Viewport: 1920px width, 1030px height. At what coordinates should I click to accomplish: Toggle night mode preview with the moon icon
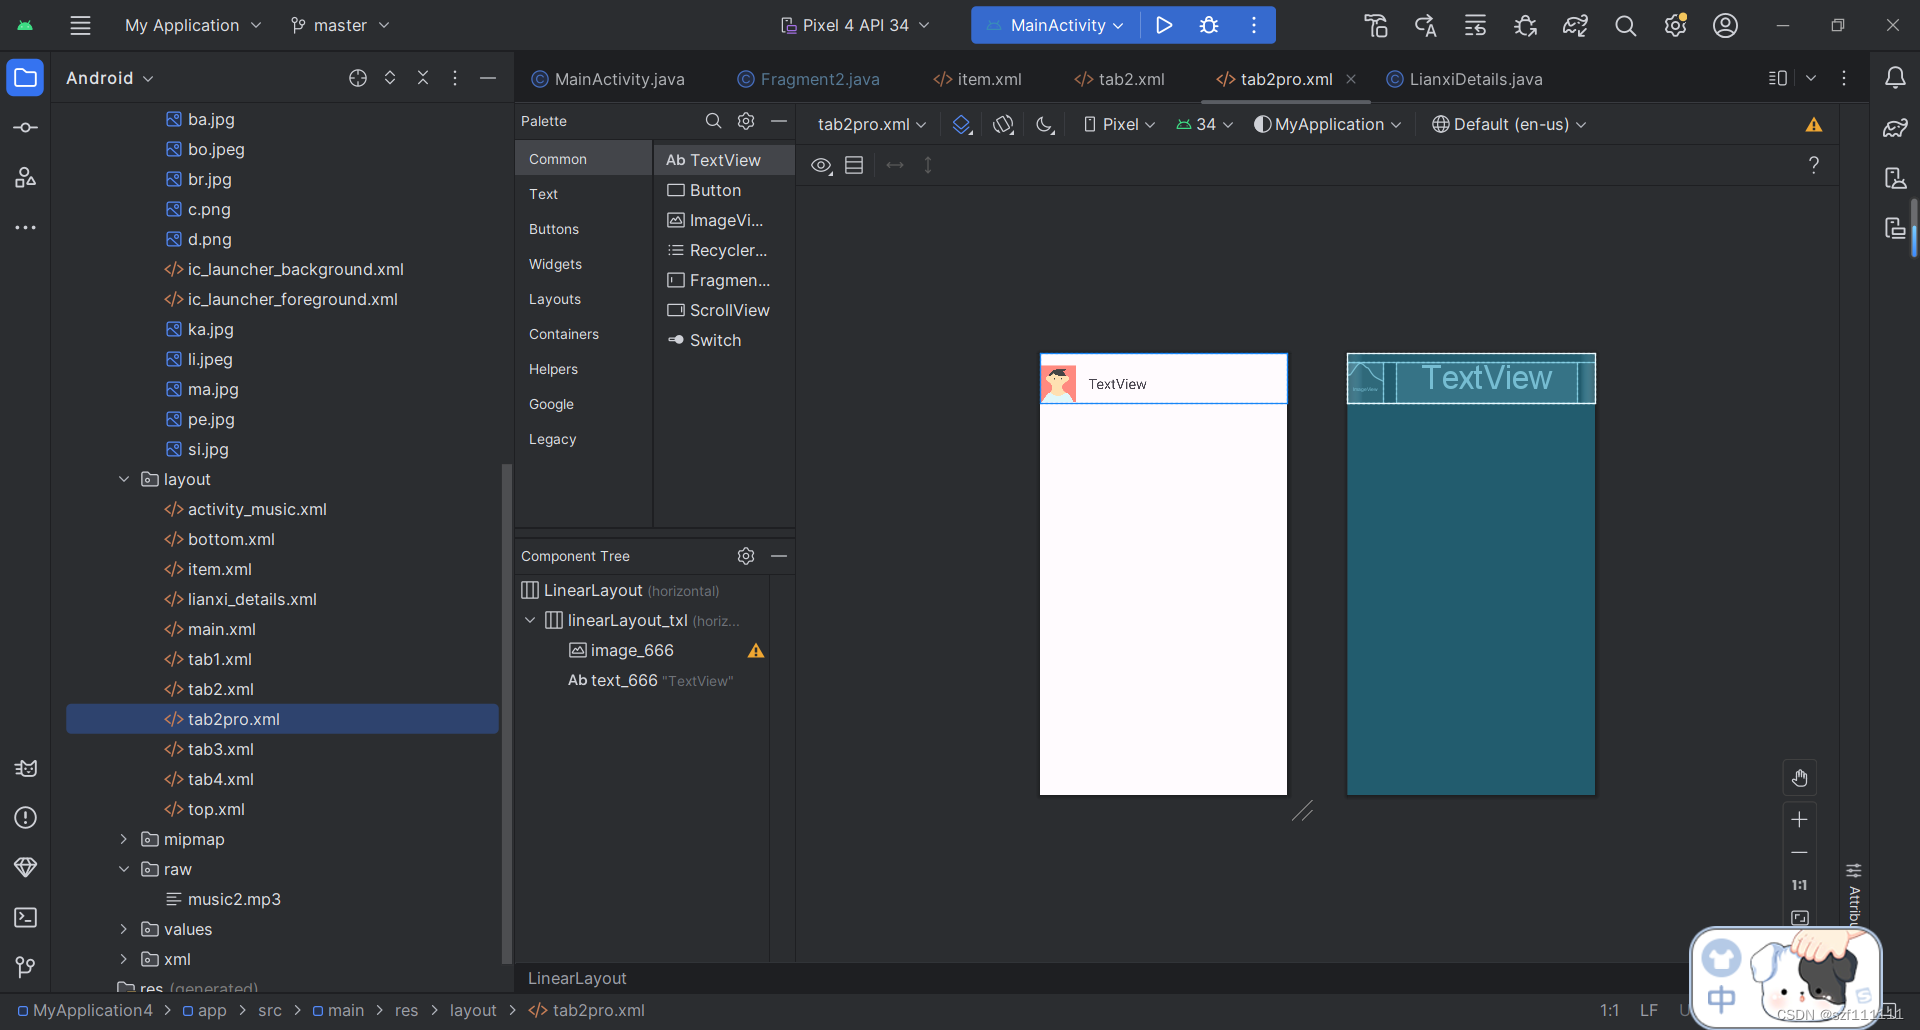(1046, 124)
